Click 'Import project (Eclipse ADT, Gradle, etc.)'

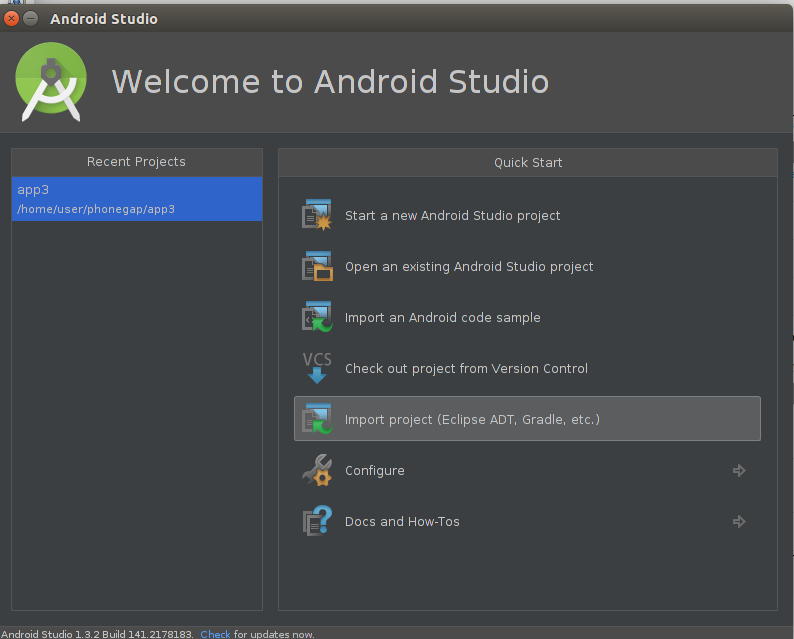(x=472, y=420)
